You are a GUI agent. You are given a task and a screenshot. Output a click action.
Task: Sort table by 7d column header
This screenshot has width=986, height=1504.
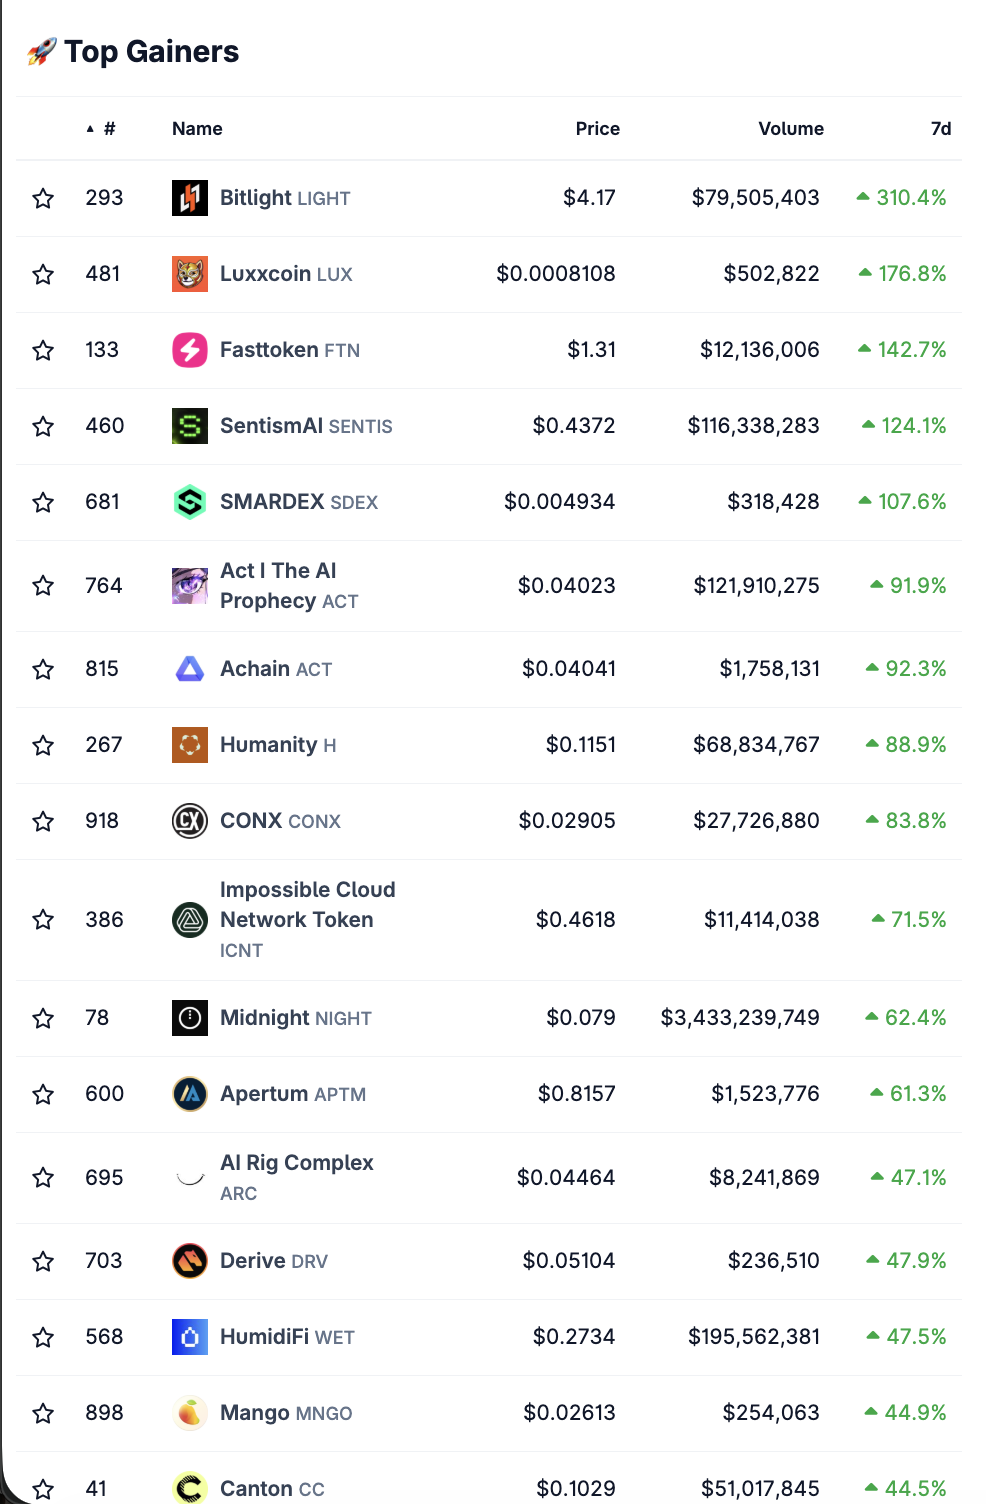pyautogui.click(x=940, y=129)
